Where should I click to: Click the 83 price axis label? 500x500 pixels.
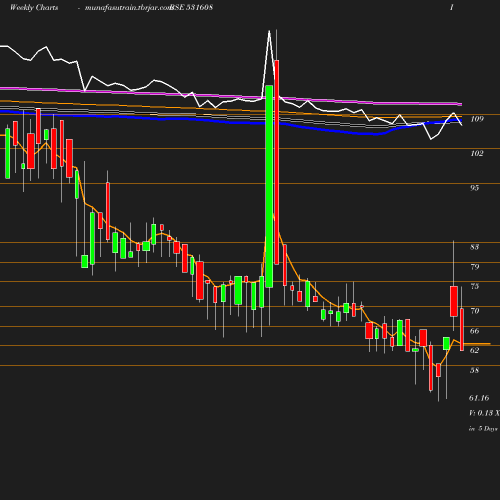click(474, 247)
